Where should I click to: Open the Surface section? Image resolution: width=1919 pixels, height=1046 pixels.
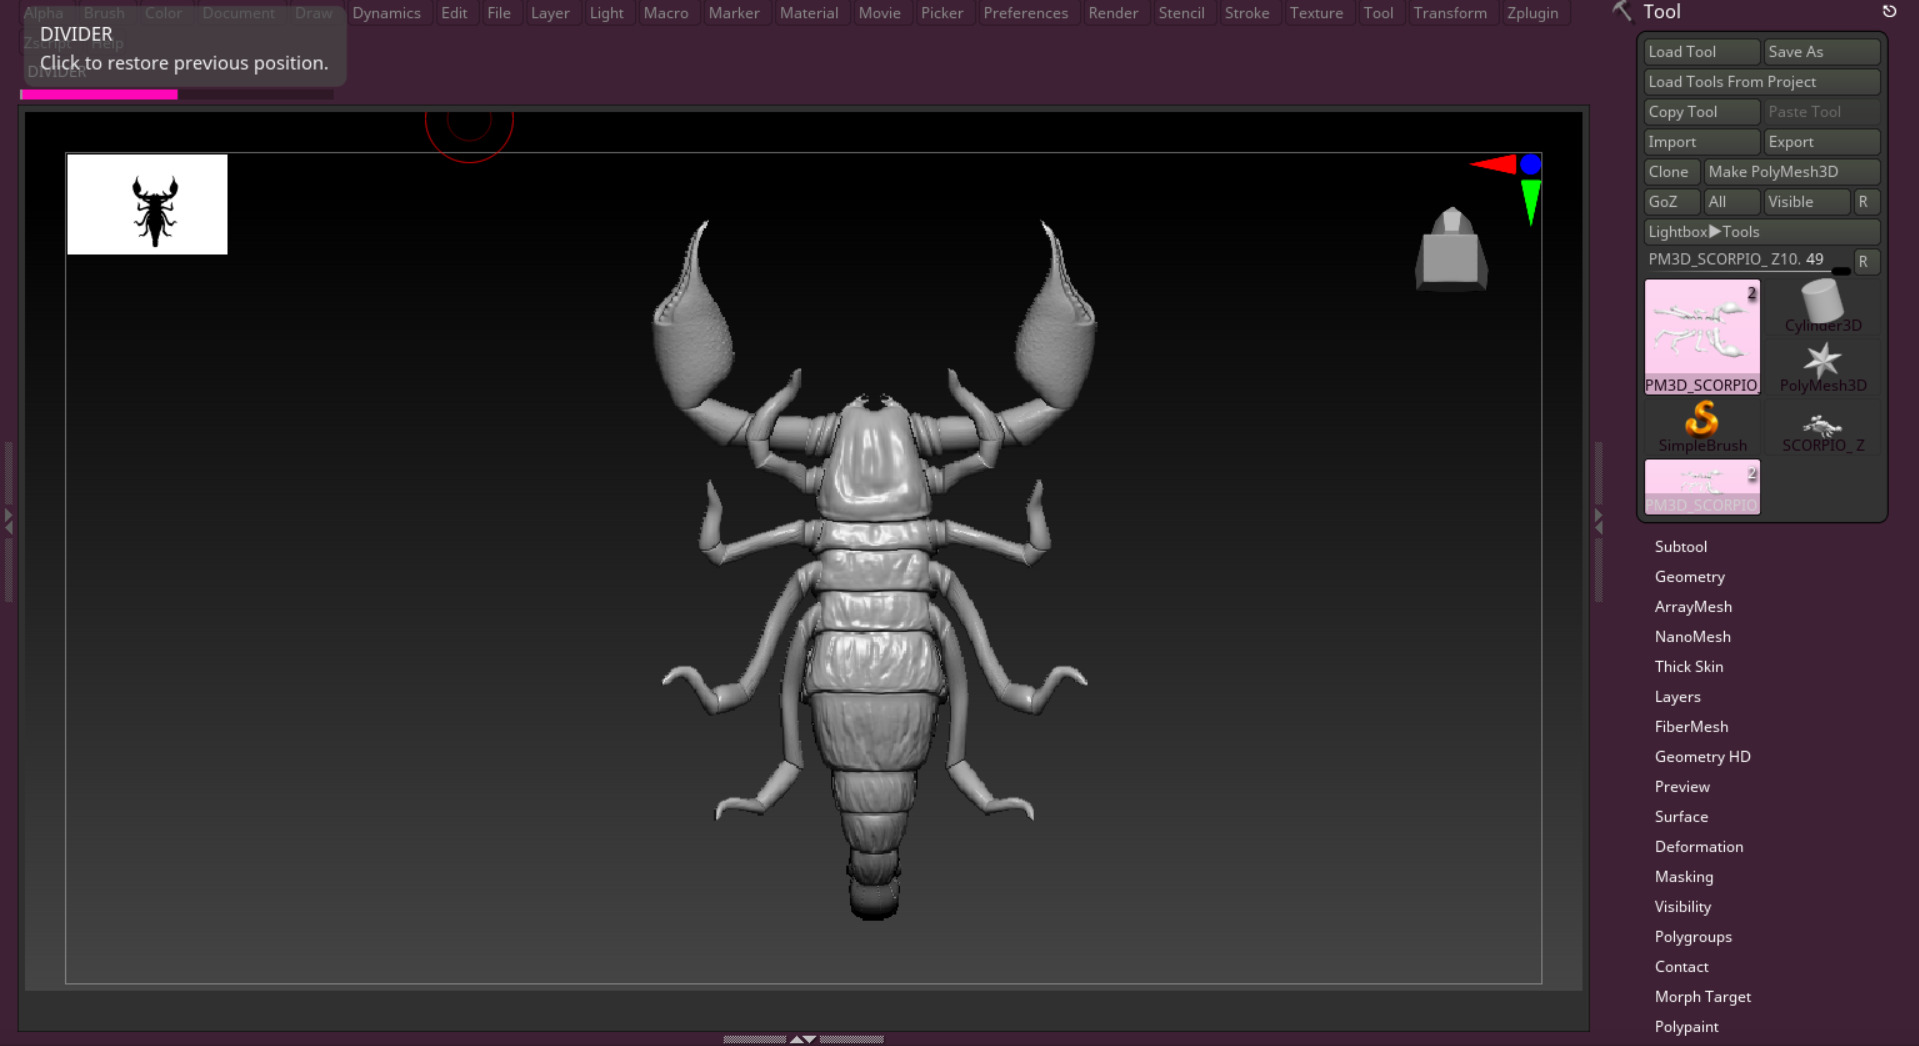(x=1681, y=816)
